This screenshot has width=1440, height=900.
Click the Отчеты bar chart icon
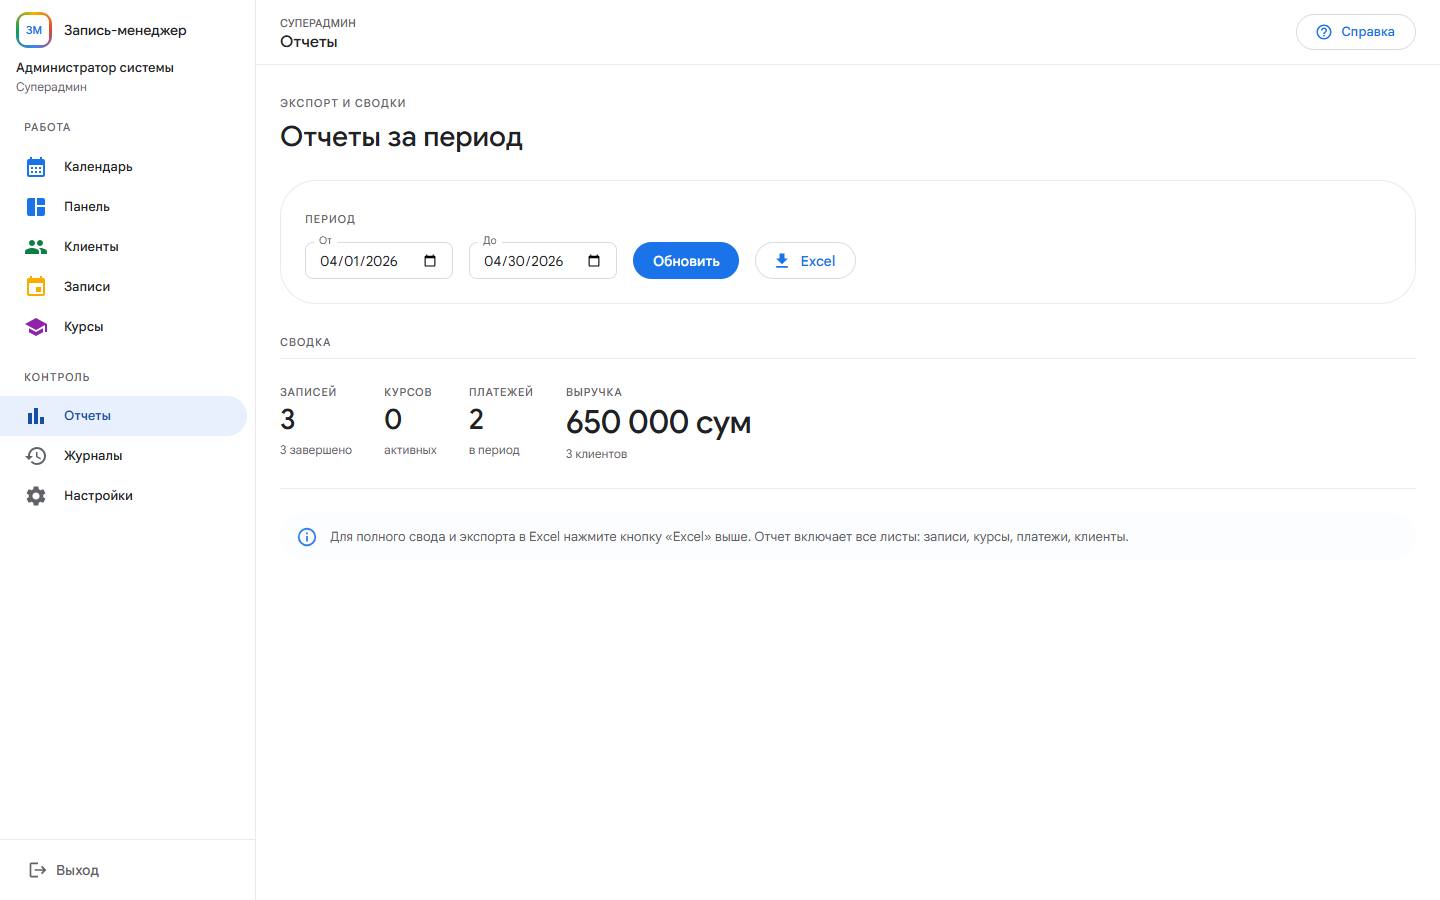coord(36,416)
